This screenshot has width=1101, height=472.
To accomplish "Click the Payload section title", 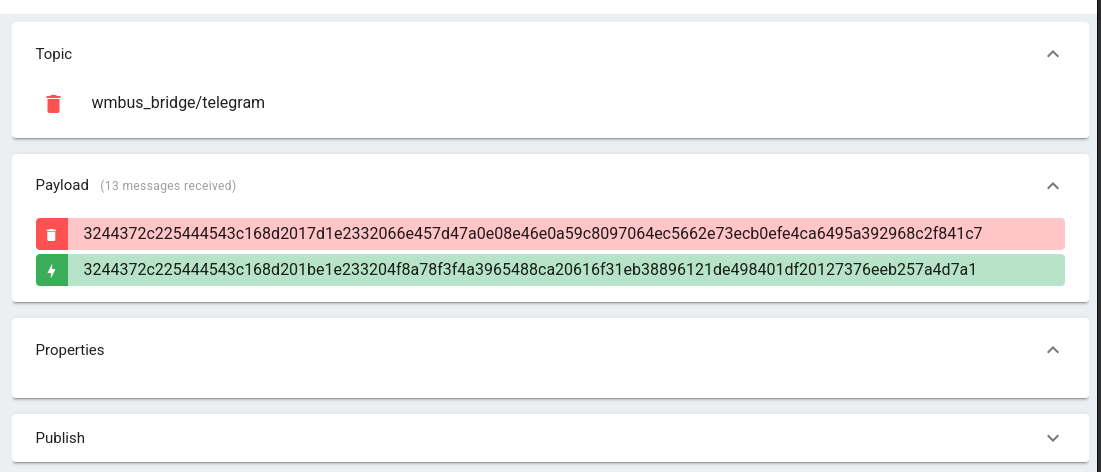I will click(x=62, y=185).
